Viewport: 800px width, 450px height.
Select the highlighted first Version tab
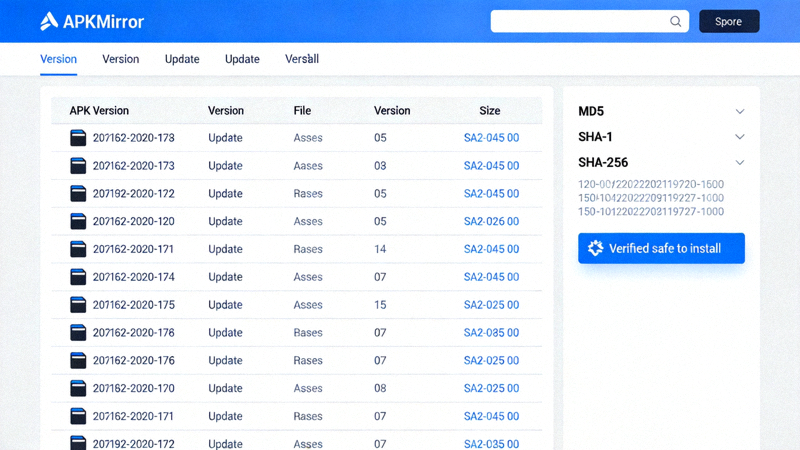[x=58, y=59]
